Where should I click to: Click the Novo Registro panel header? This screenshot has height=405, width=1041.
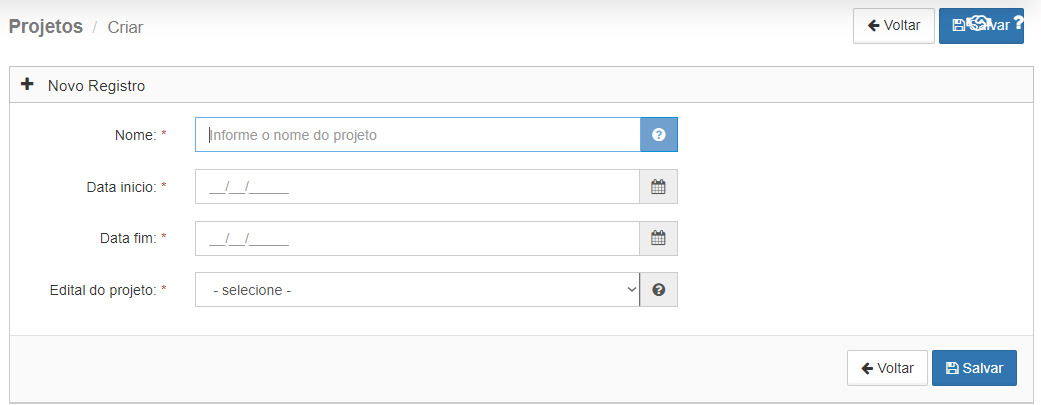521,85
